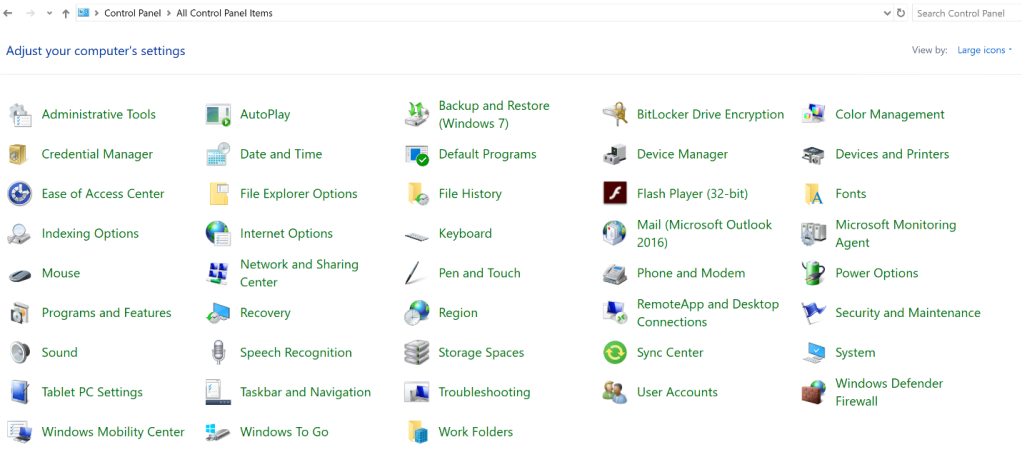Viewport: 1022px width, 452px height.
Task: Click the Windows Defender Firewall brick icon
Action: coord(813,392)
